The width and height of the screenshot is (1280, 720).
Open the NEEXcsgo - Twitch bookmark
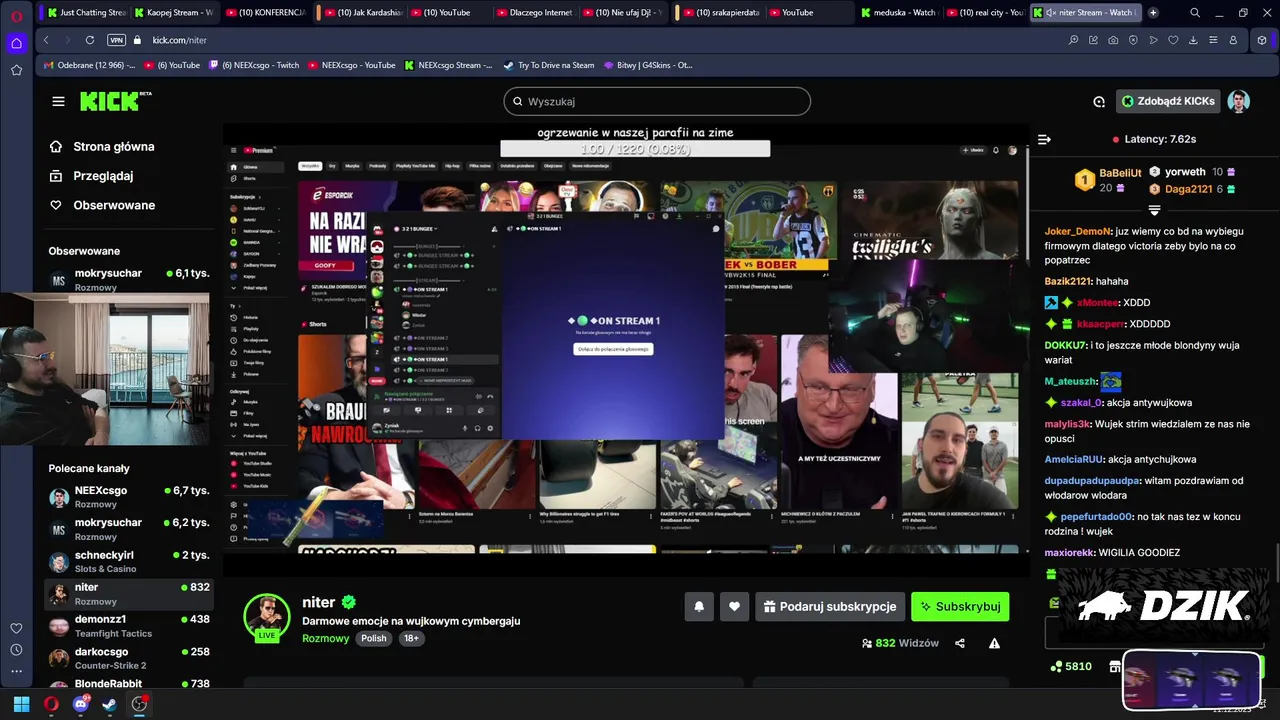click(x=254, y=65)
